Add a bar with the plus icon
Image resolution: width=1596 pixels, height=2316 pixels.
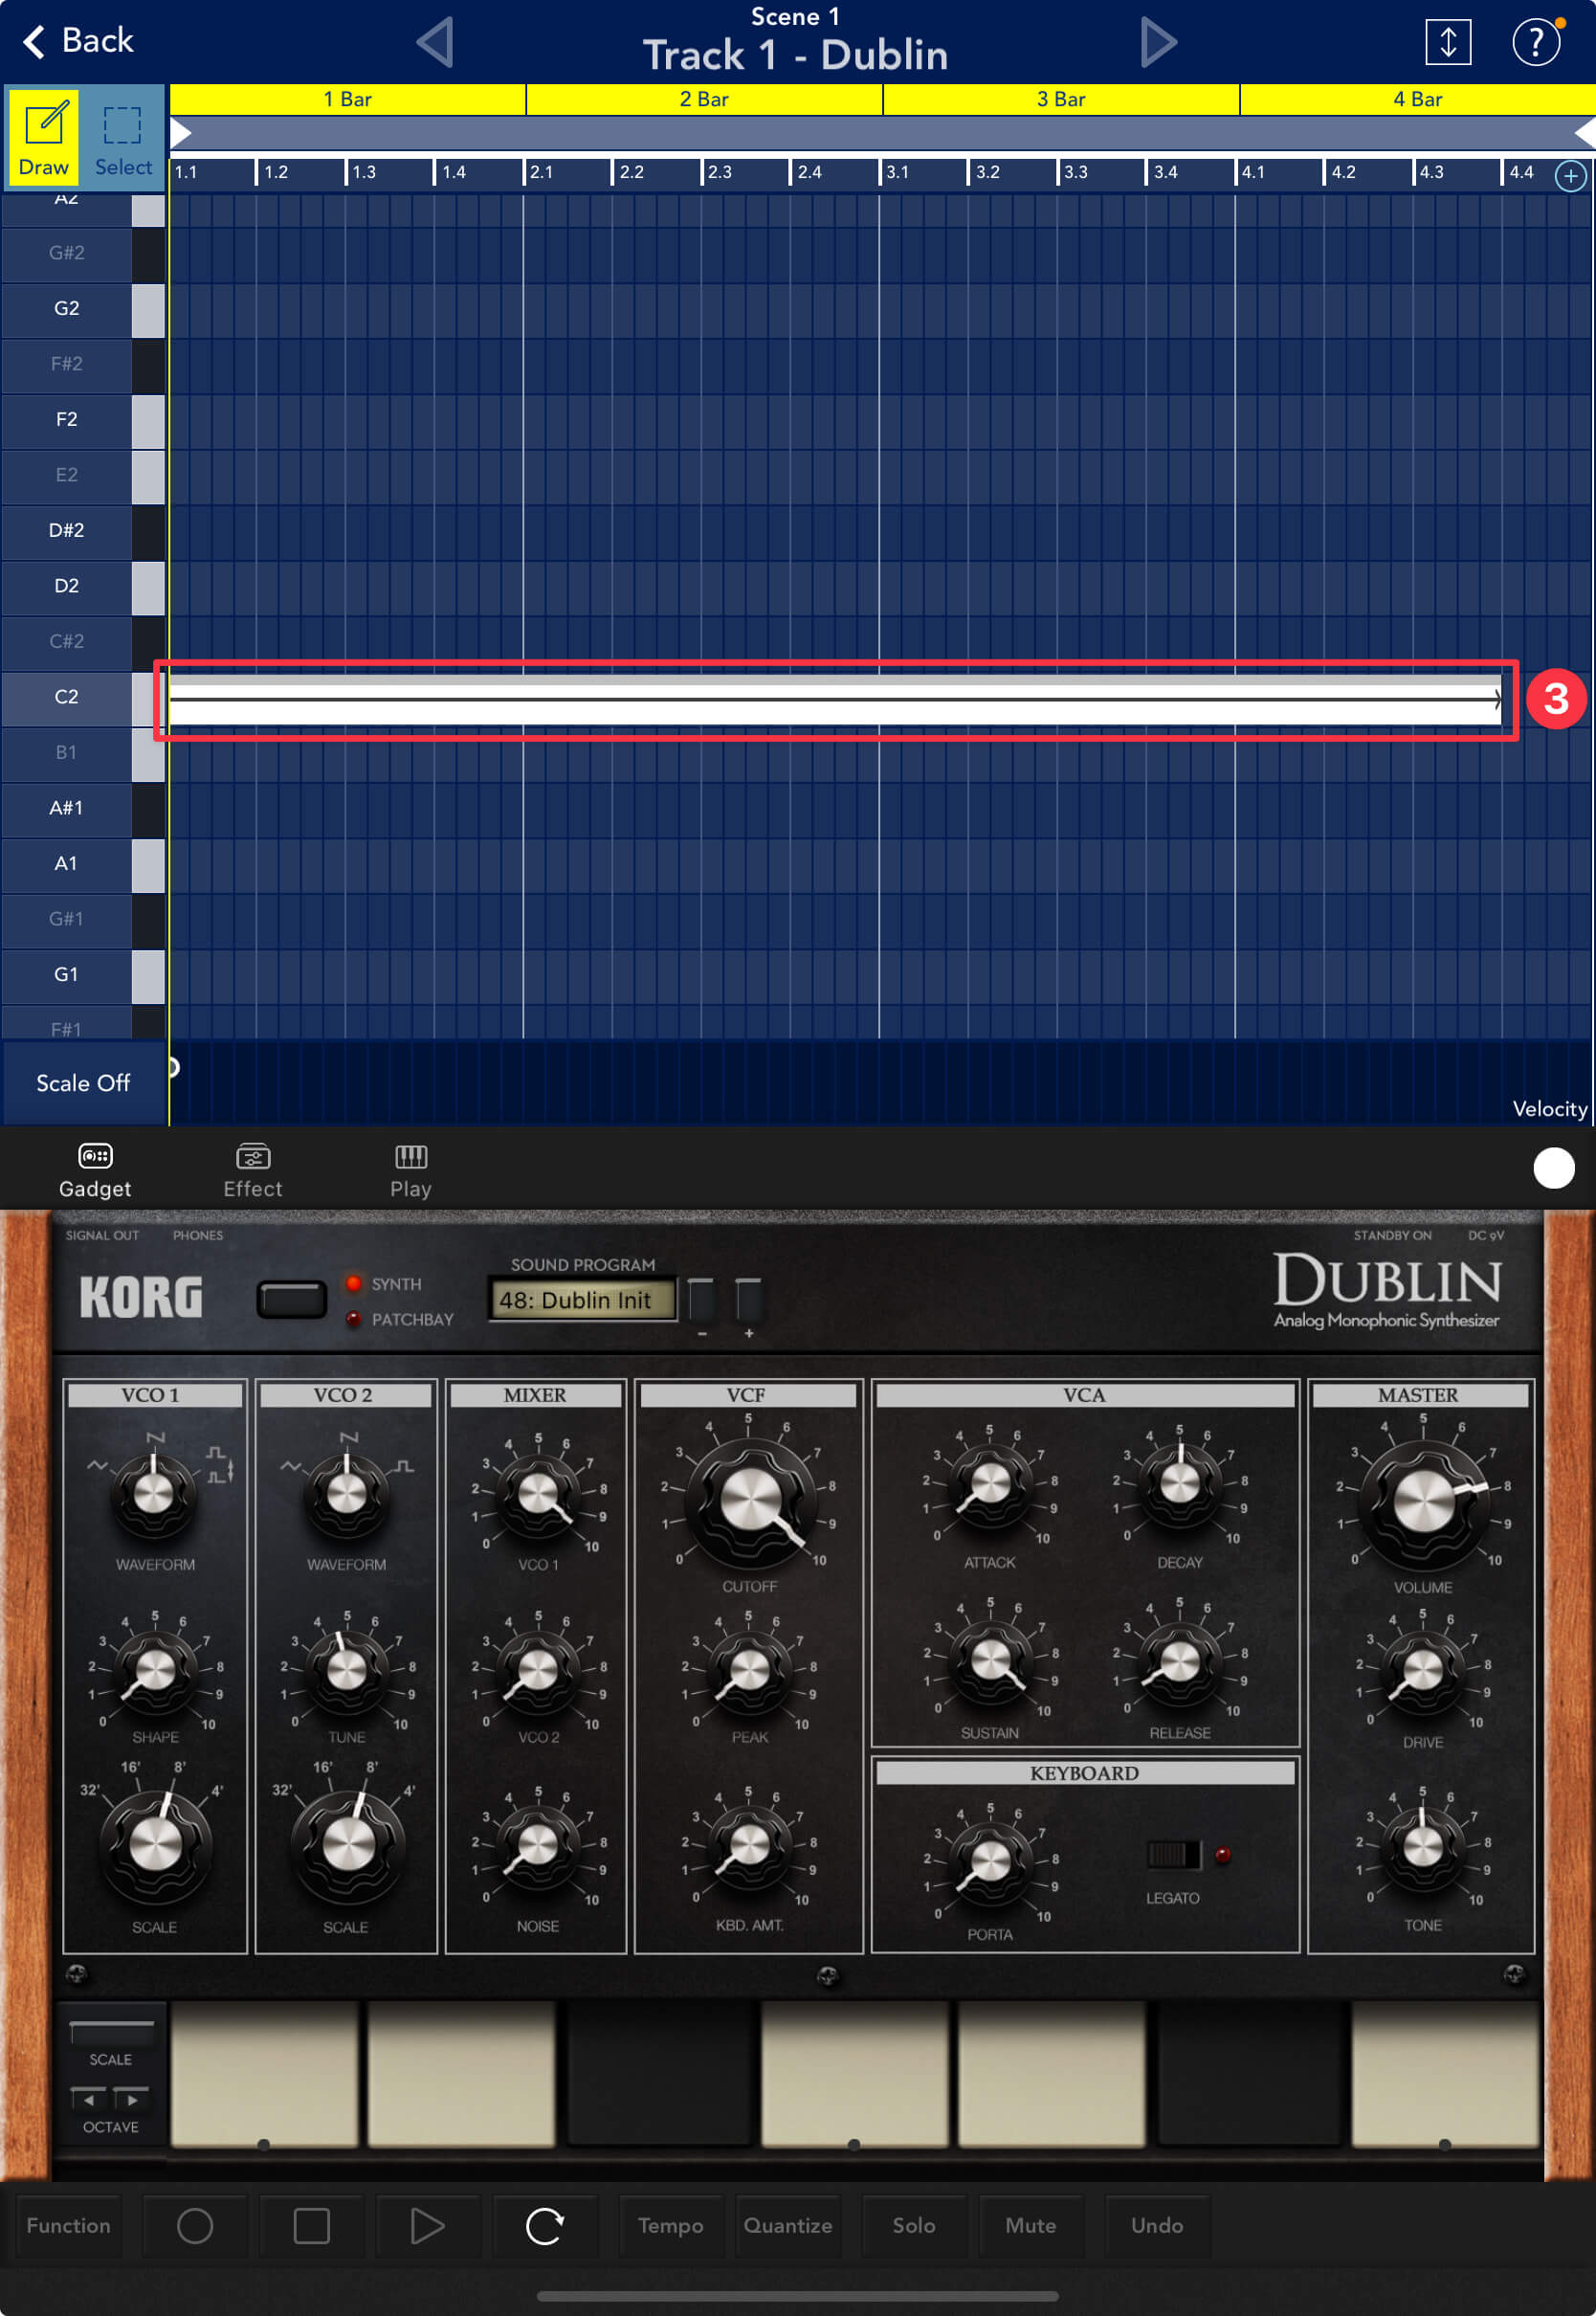[x=1569, y=176]
